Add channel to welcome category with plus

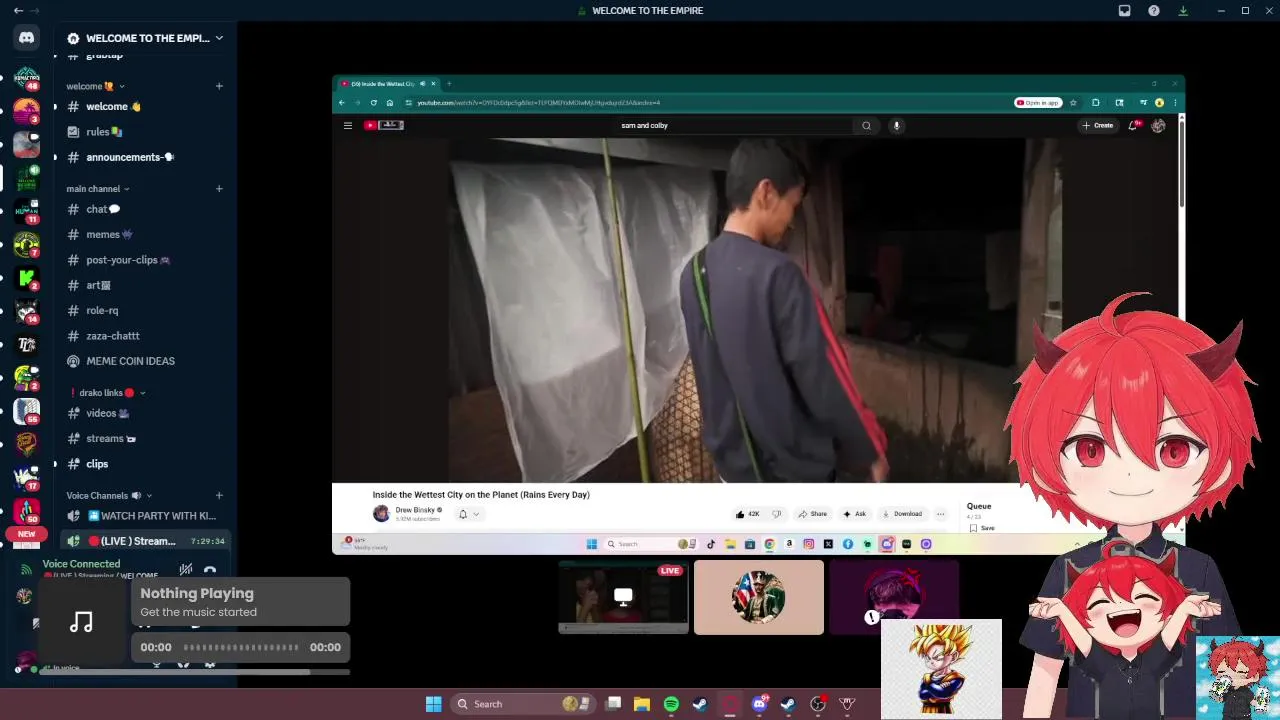[x=219, y=86]
